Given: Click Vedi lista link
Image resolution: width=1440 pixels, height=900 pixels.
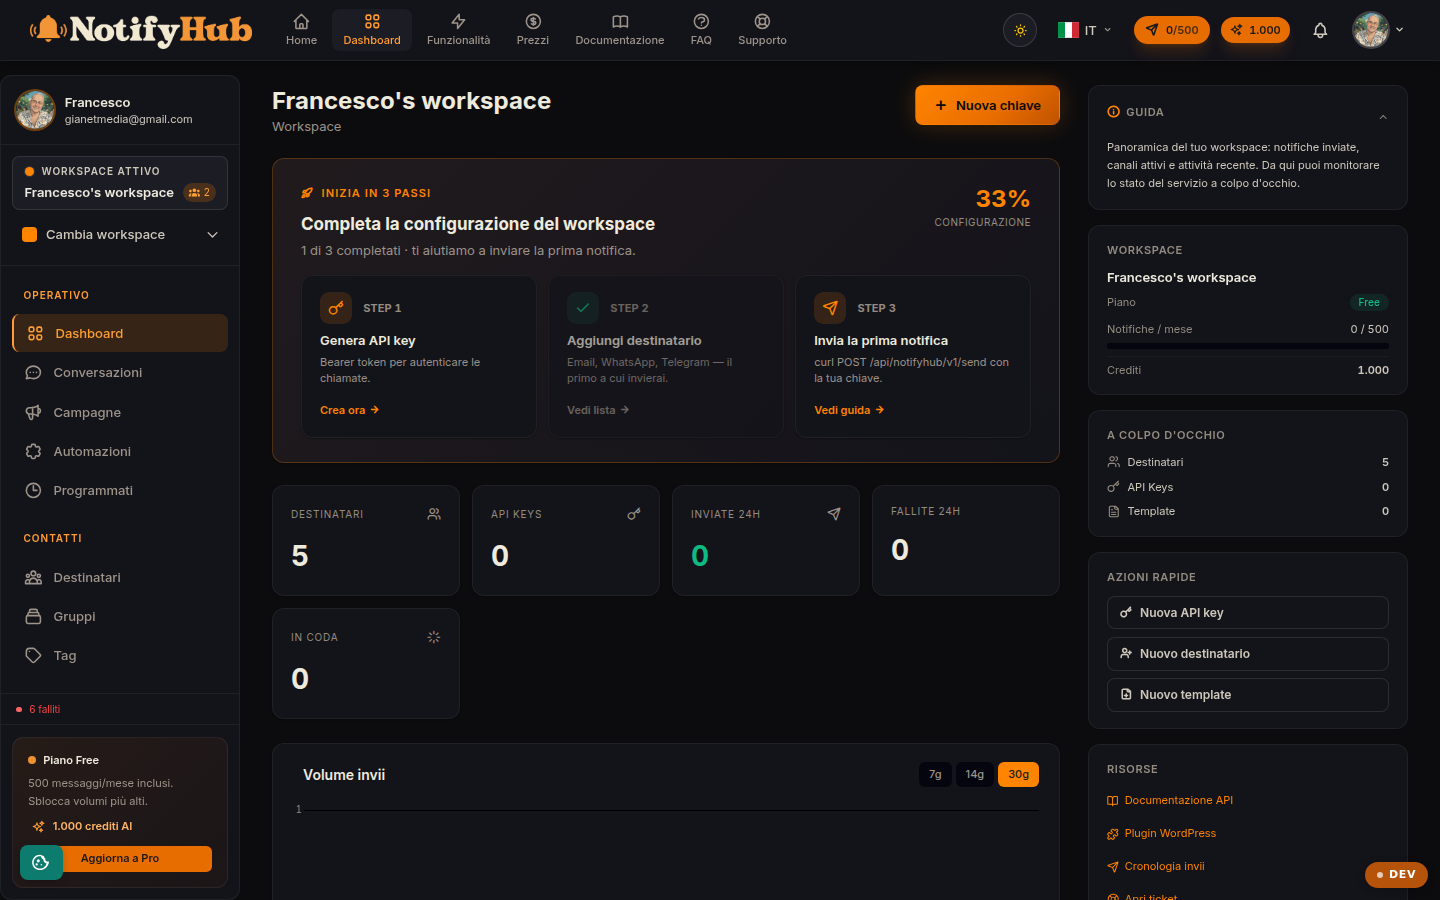Looking at the screenshot, I should pos(598,410).
